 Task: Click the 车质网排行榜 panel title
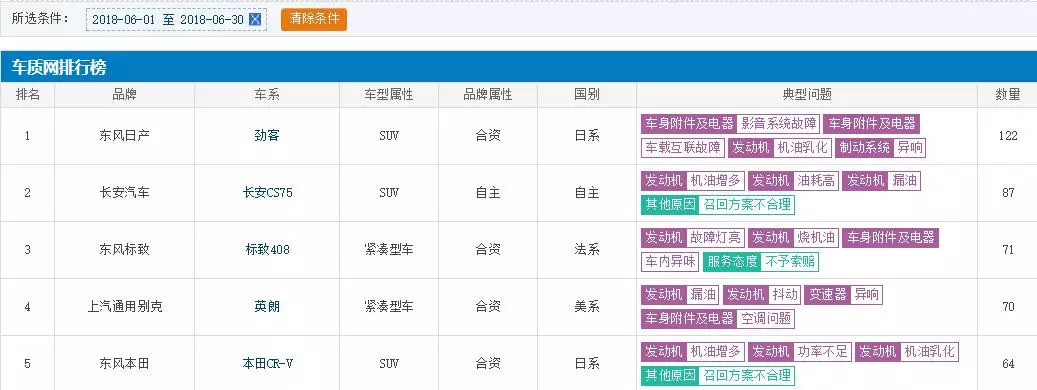[60, 67]
